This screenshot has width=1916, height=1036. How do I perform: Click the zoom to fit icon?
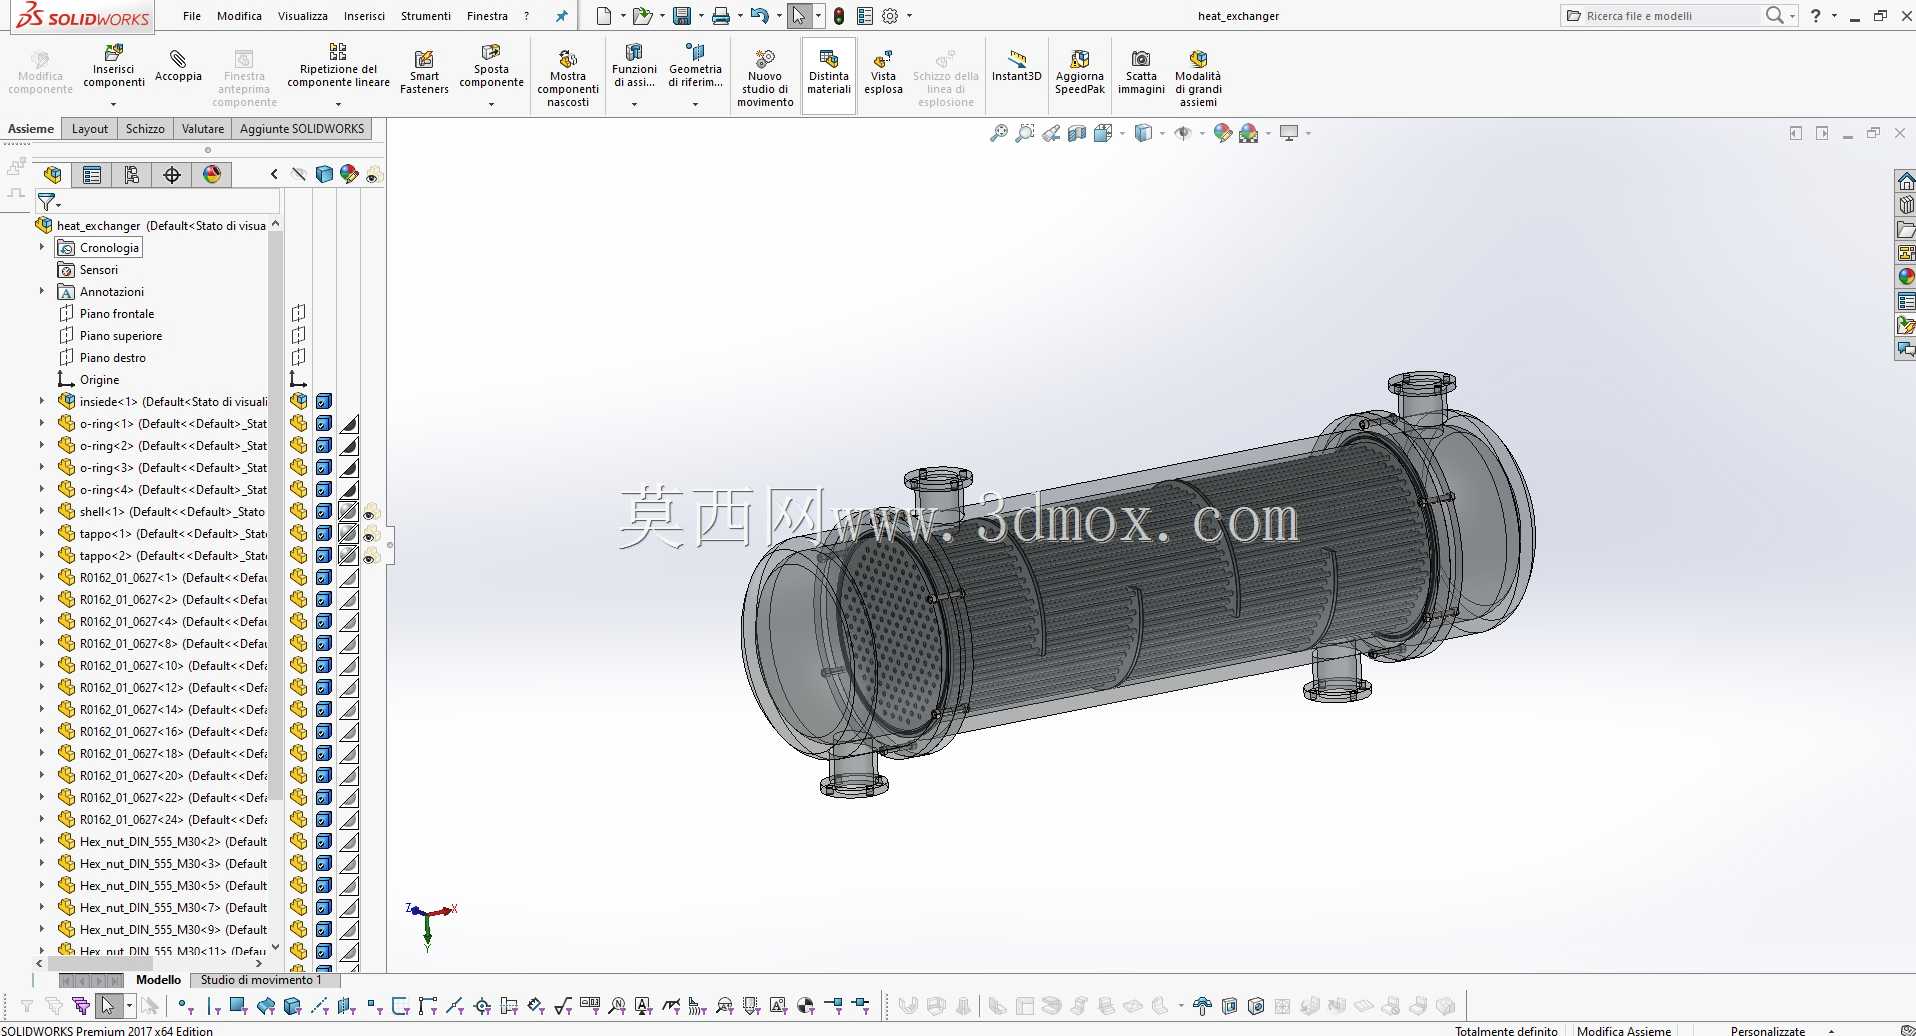click(x=998, y=133)
